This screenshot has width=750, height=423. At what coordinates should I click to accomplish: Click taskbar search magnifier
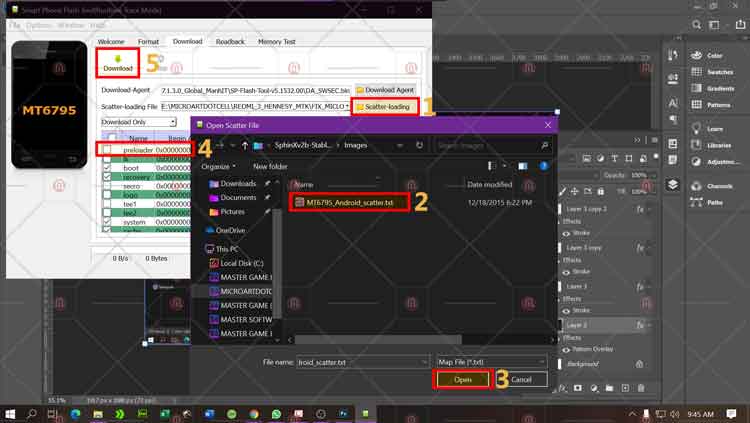[x=32, y=414]
